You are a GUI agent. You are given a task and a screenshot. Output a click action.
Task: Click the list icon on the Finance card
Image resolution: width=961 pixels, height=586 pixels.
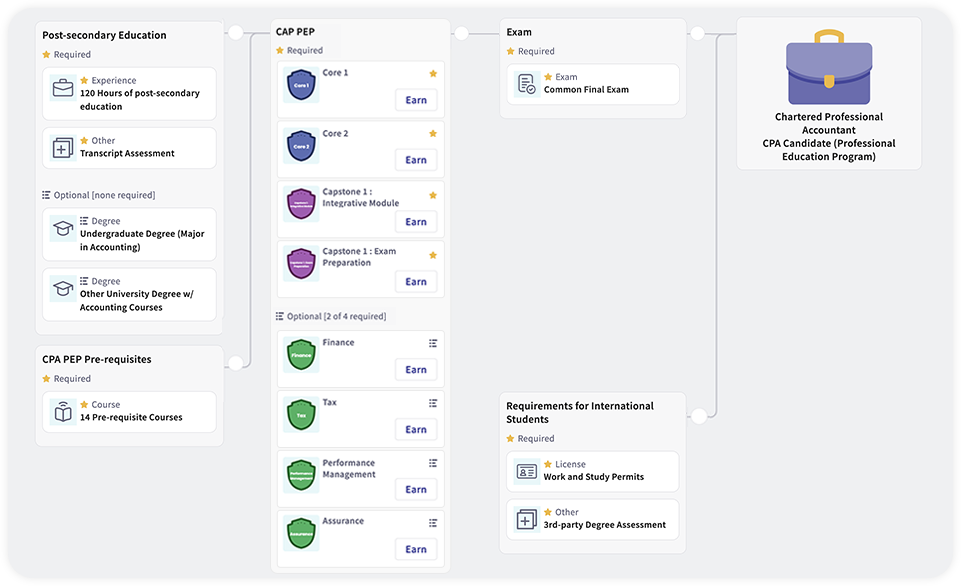pyautogui.click(x=433, y=343)
